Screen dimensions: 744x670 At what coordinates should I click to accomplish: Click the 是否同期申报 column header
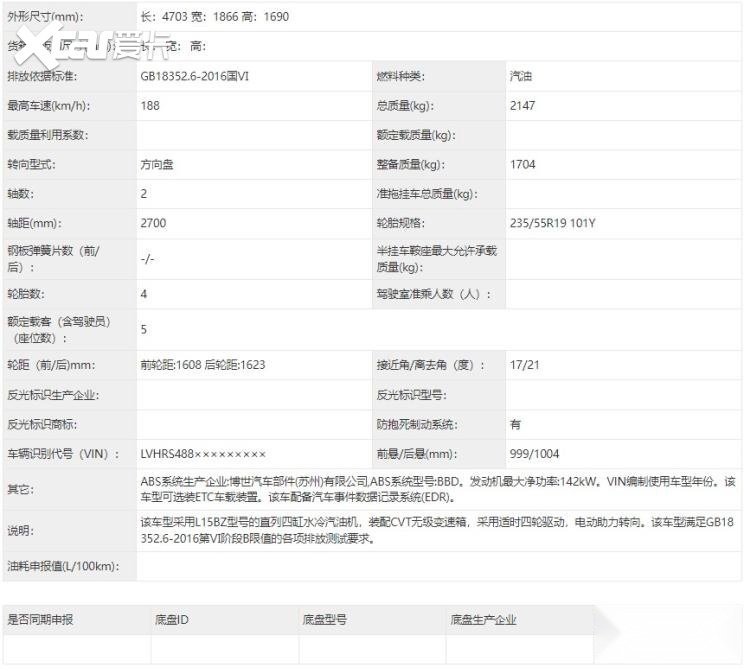point(40,620)
